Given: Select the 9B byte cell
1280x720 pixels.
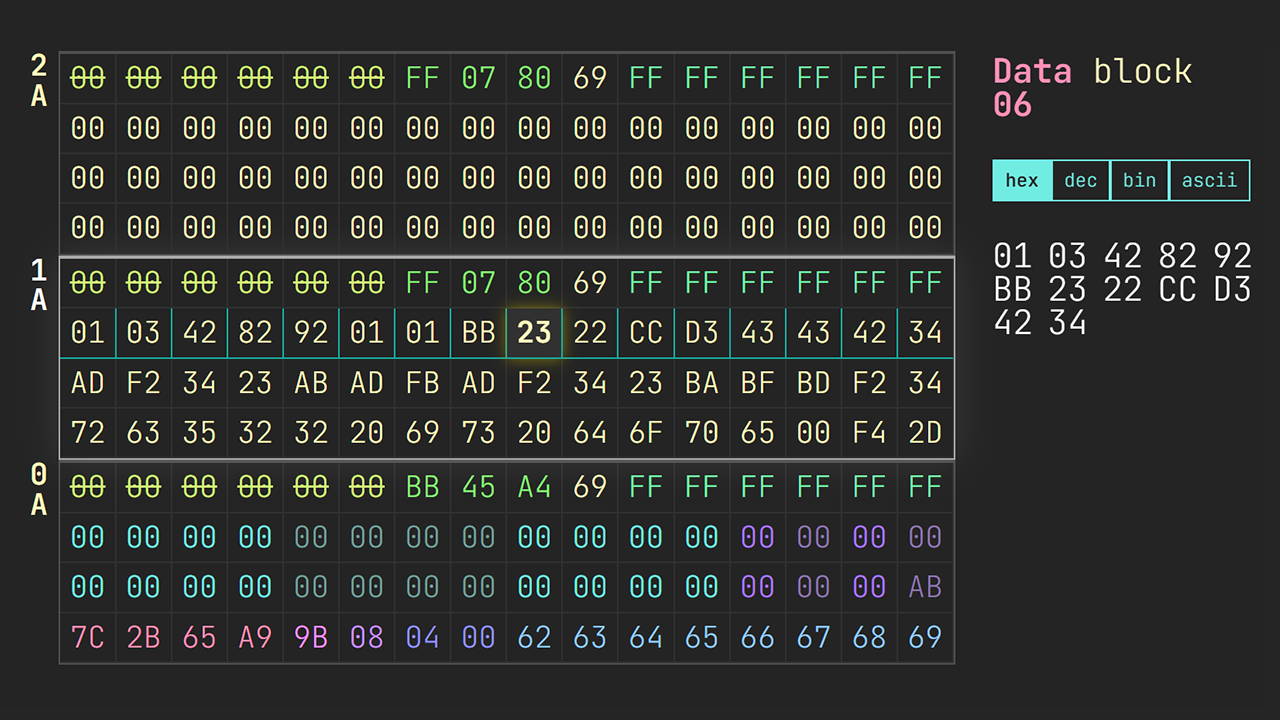Looking at the screenshot, I should coord(311,638).
